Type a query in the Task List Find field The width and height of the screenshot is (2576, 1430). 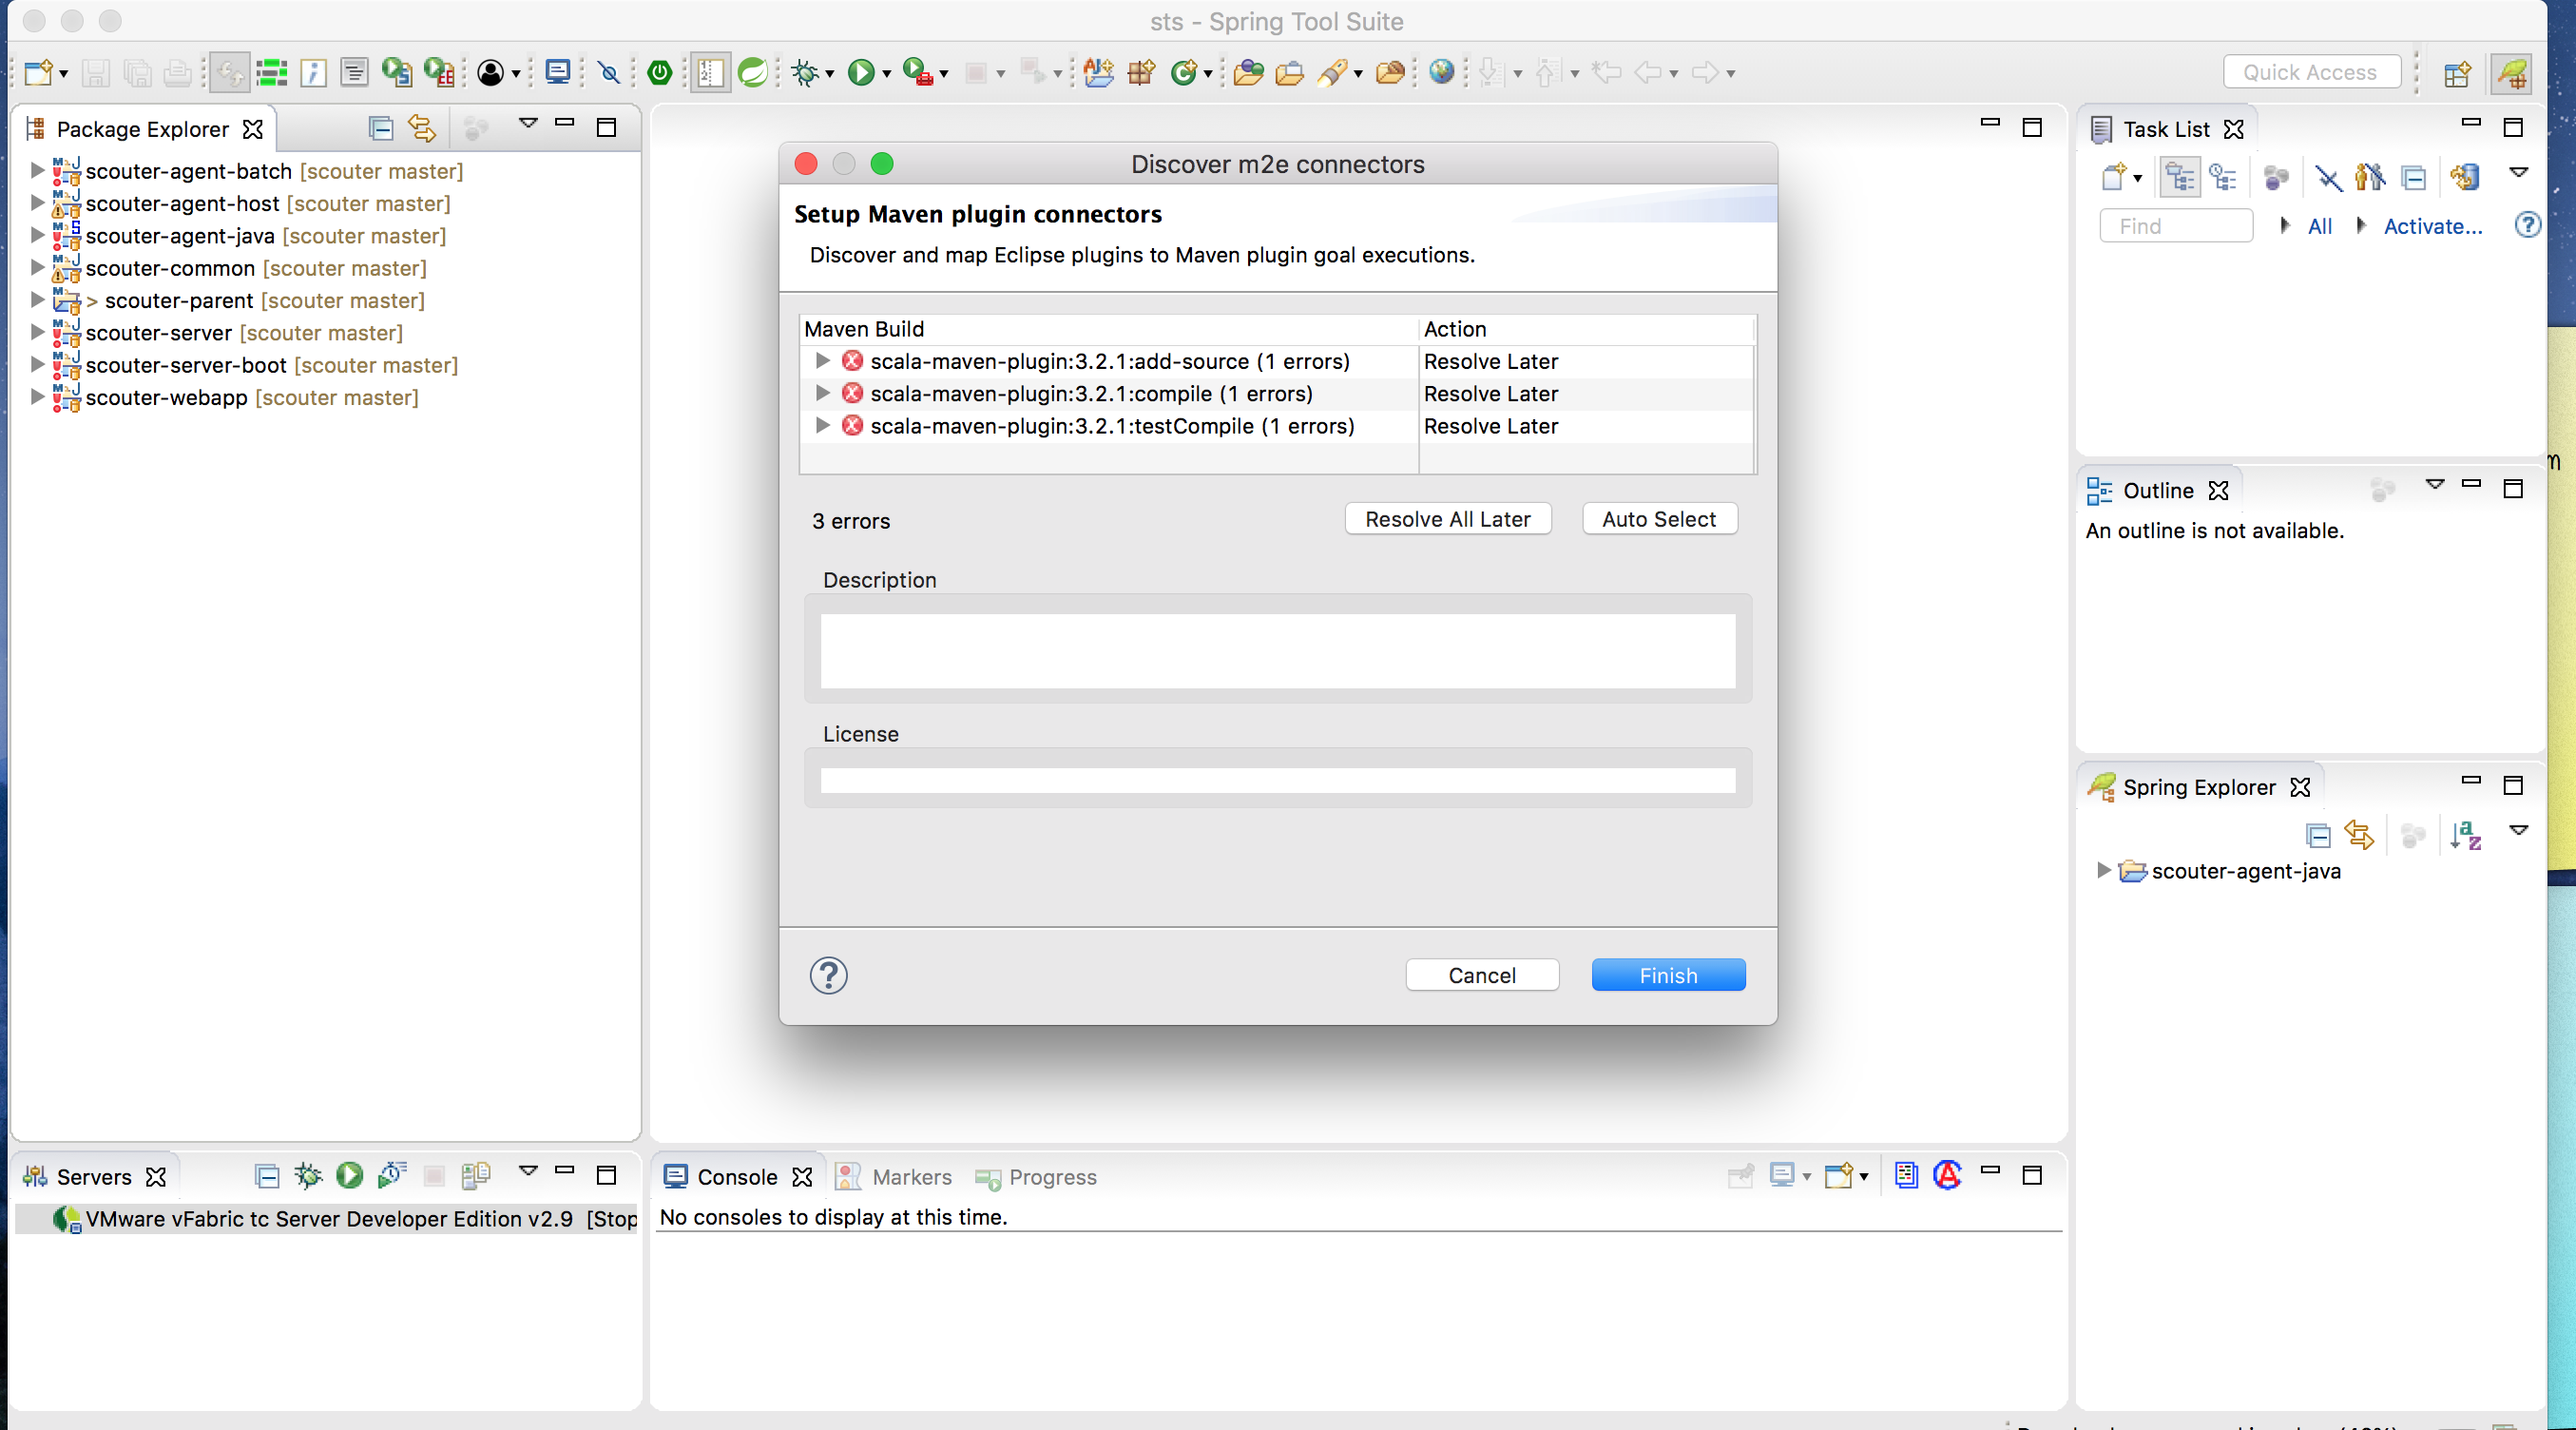[2176, 225]
